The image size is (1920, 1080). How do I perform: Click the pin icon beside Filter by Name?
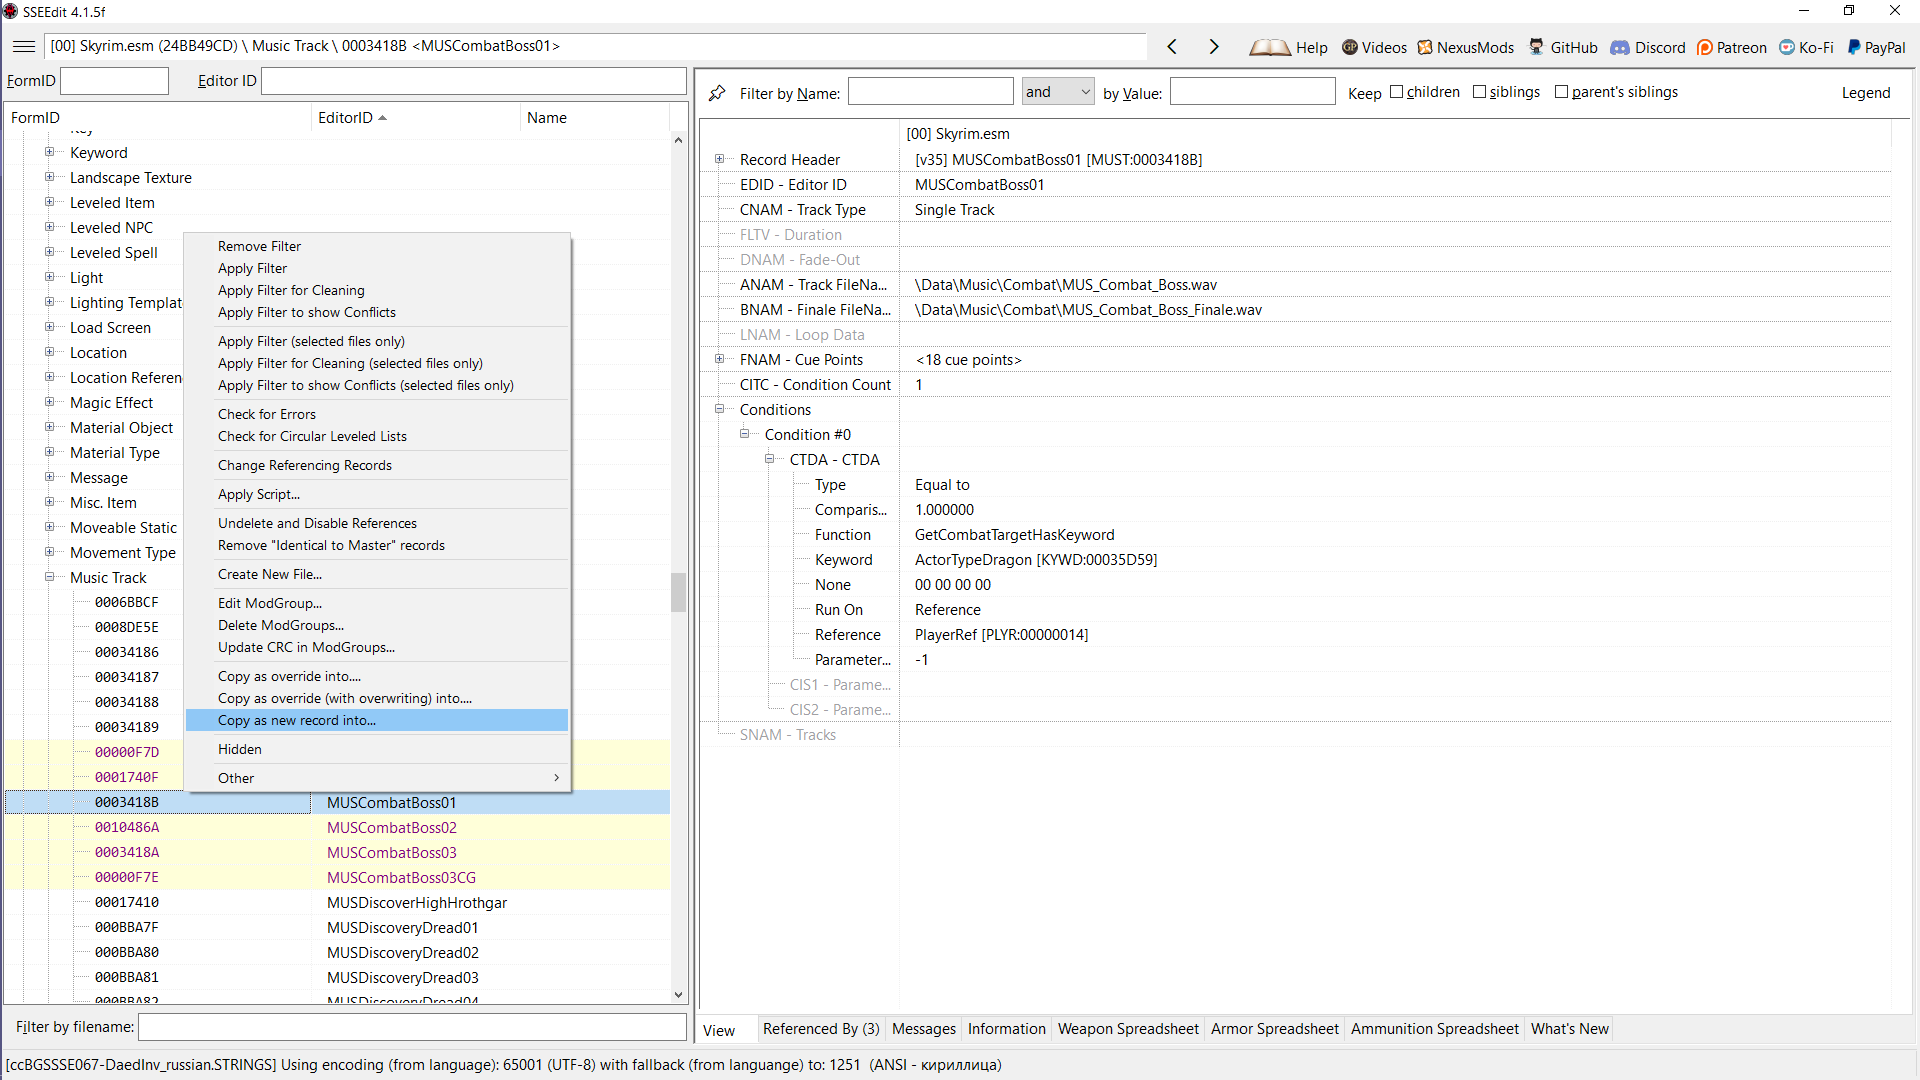[717, 93]
